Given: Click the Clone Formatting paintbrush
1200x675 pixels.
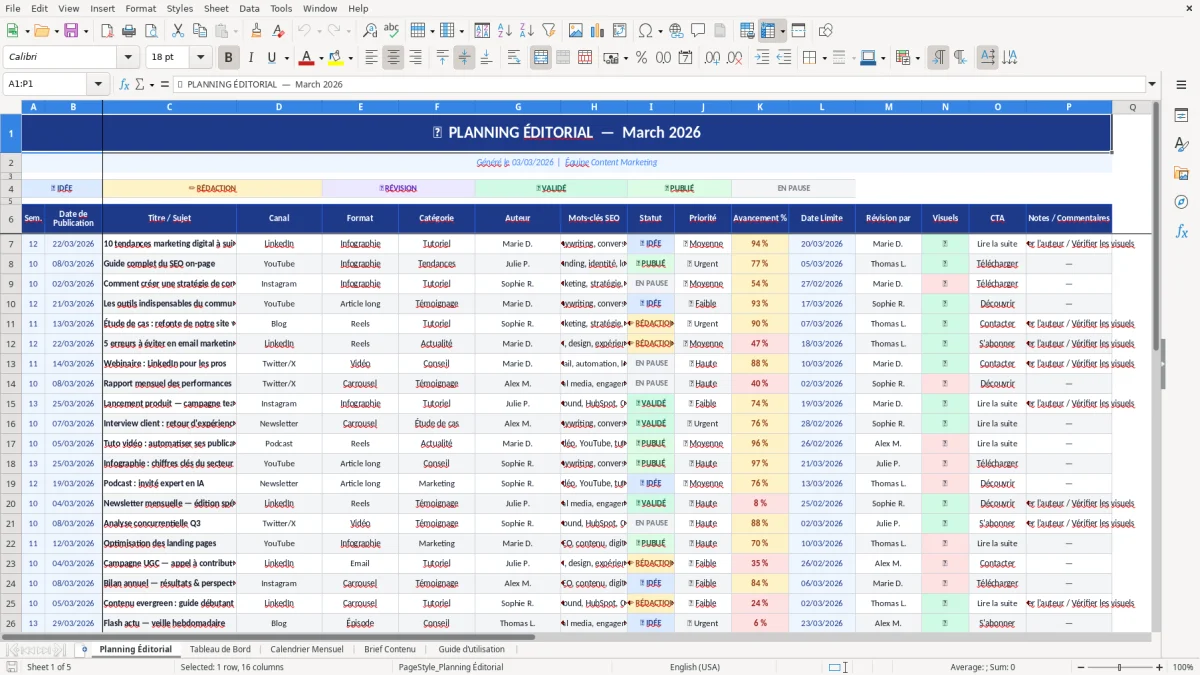Looking at the screenshot, I should coord(256,31).
